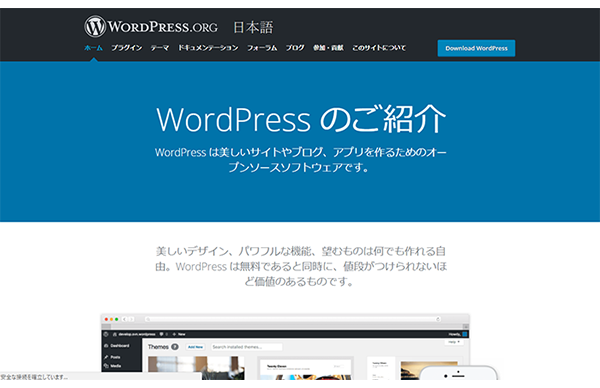Viewport: 600px width, 388px height.
Task: Visit the フォーラム section
Action: click(262, 48)
